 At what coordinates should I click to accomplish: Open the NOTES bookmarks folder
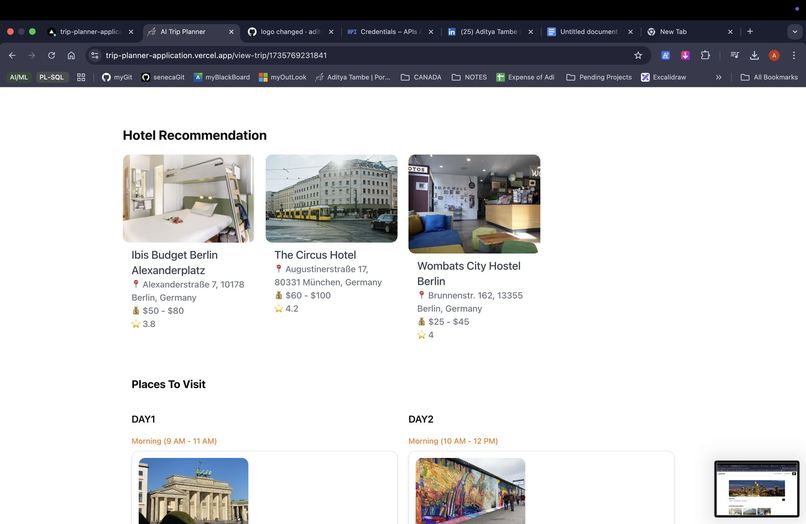(x=469, y=77)
